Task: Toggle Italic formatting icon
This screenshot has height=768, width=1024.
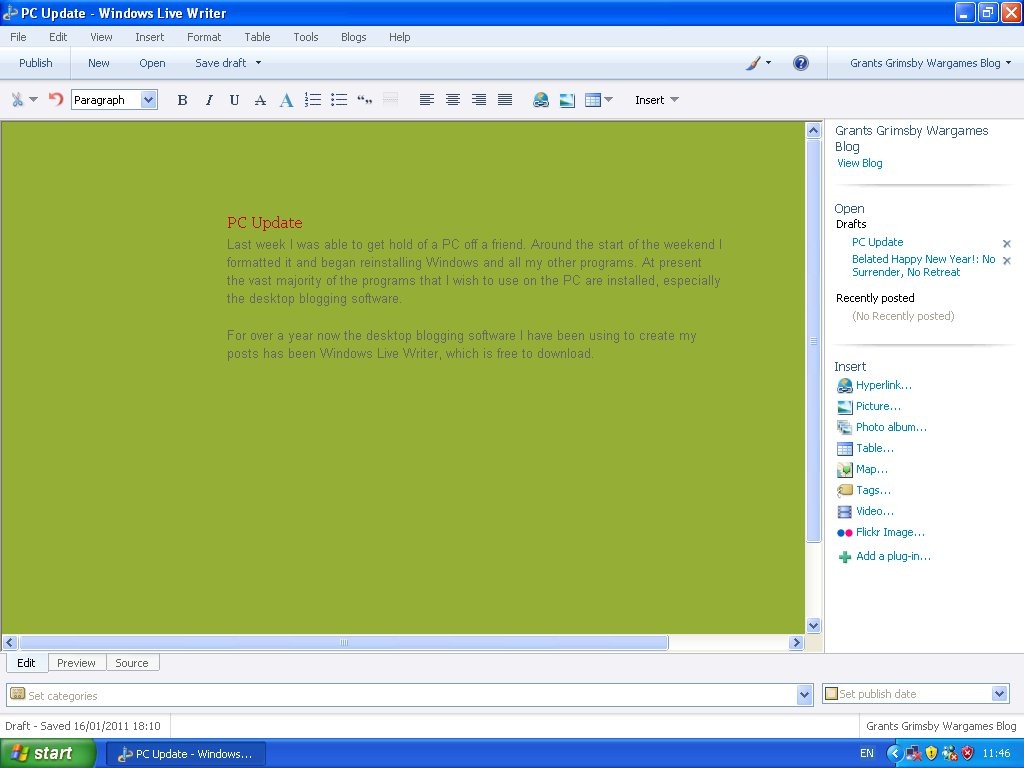Action: [209, 100]
